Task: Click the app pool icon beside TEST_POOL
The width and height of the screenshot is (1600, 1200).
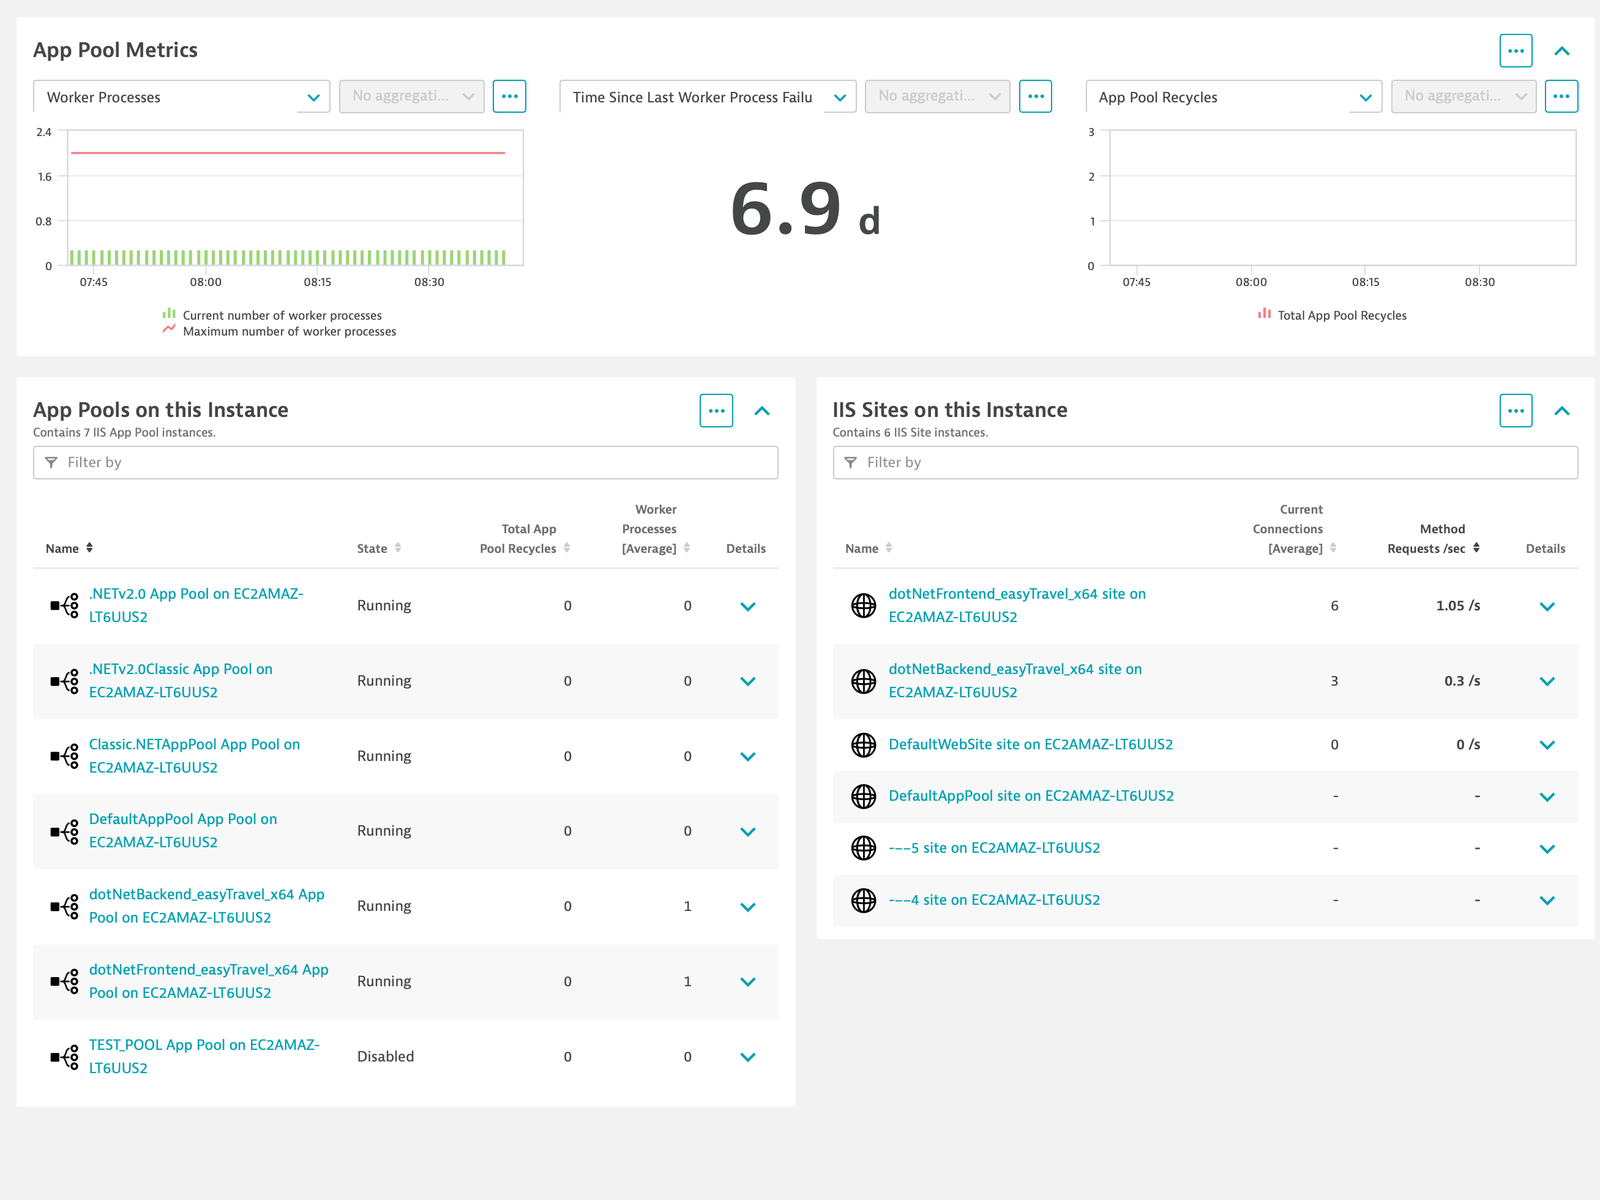Action: (x=65, y=1057)
